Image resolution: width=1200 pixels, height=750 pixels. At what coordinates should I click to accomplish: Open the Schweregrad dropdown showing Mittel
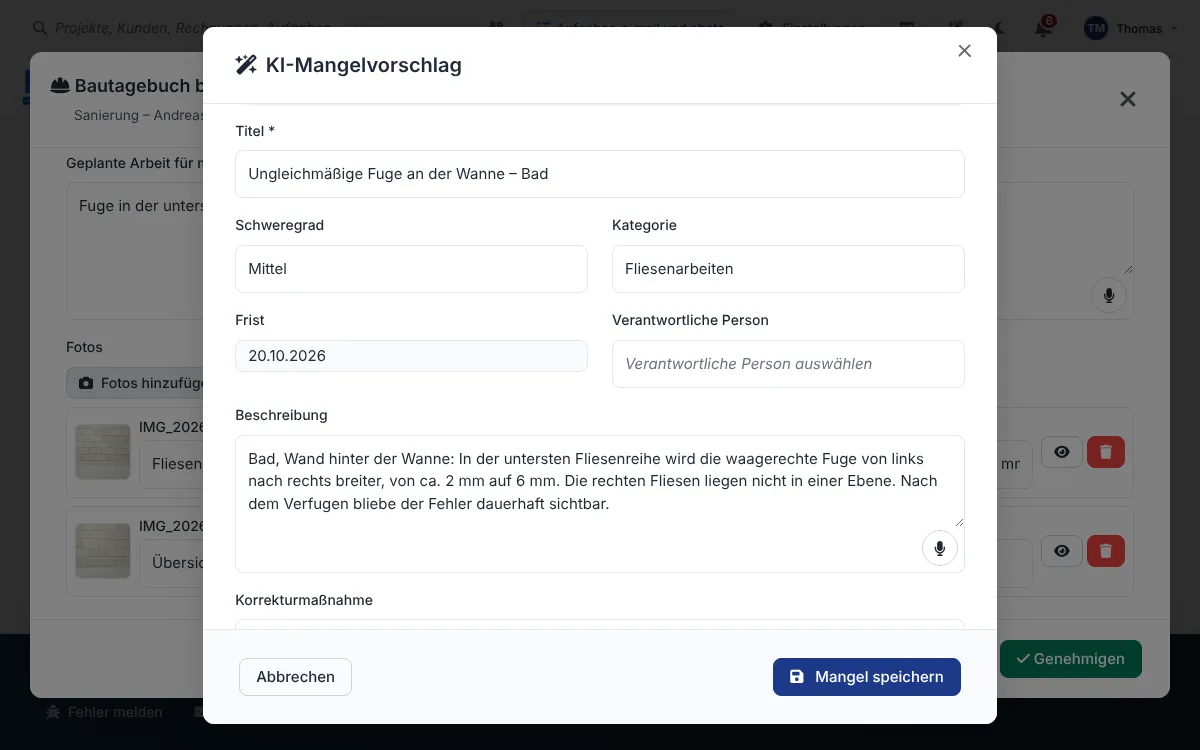411,269
